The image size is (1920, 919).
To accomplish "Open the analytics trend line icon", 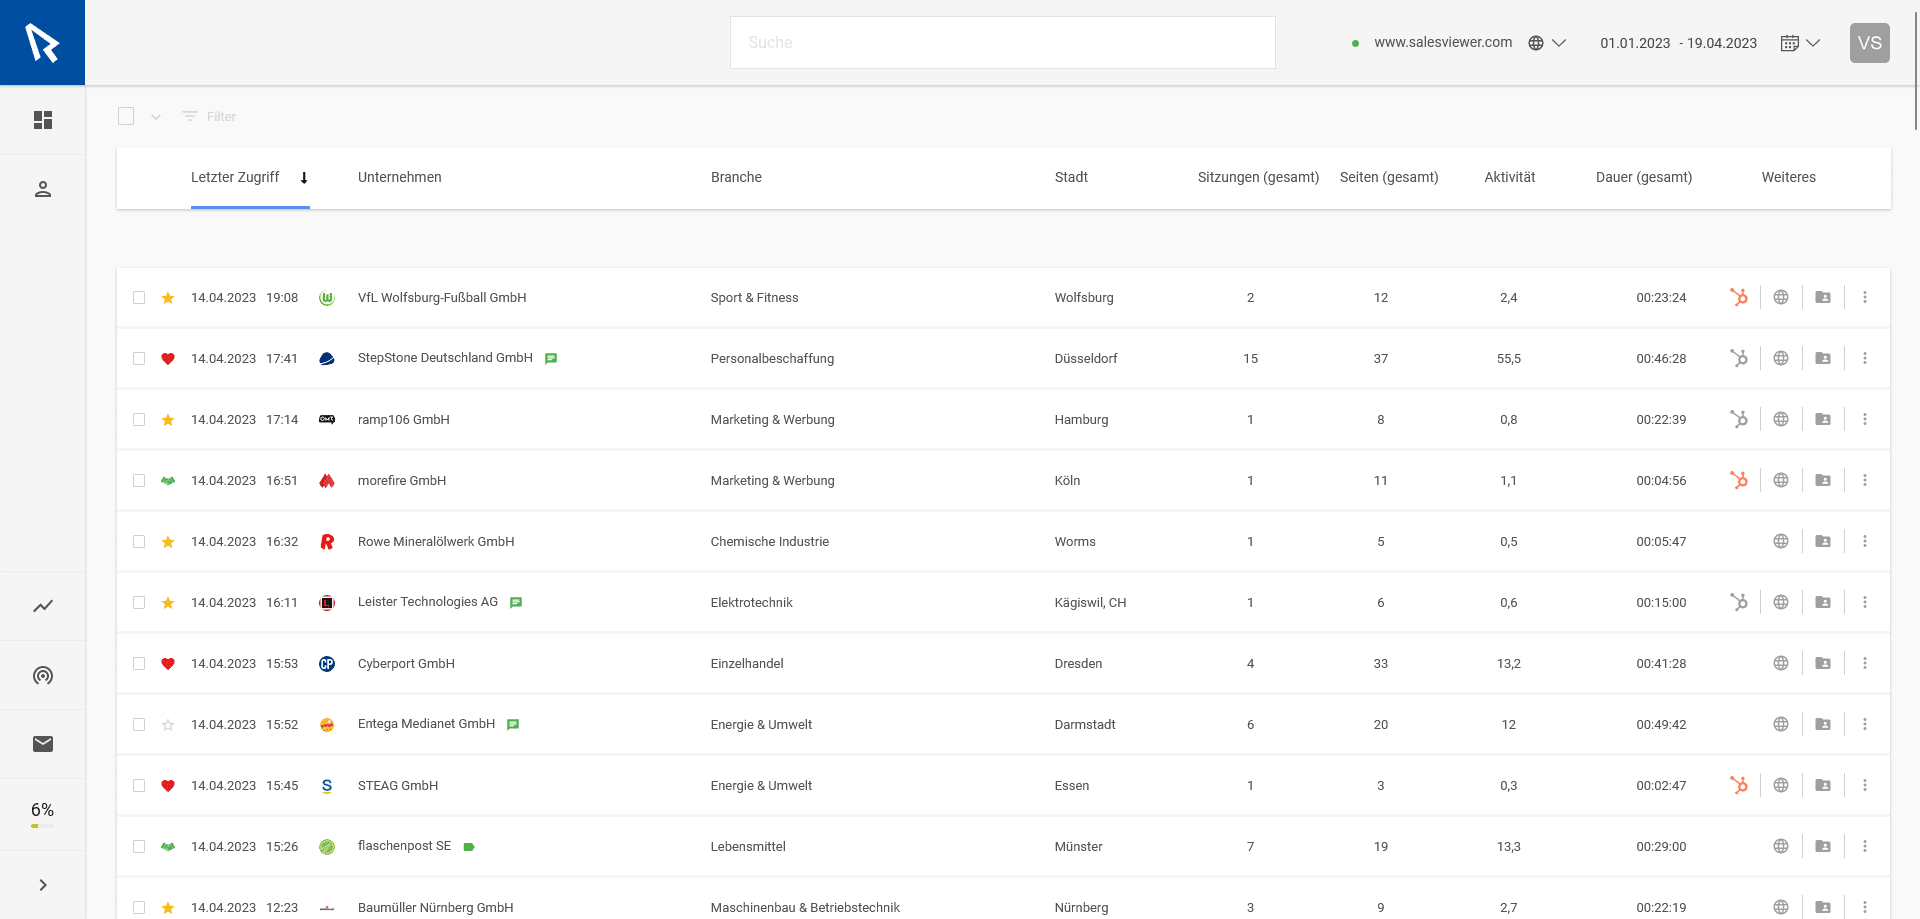I will (42, 606).
